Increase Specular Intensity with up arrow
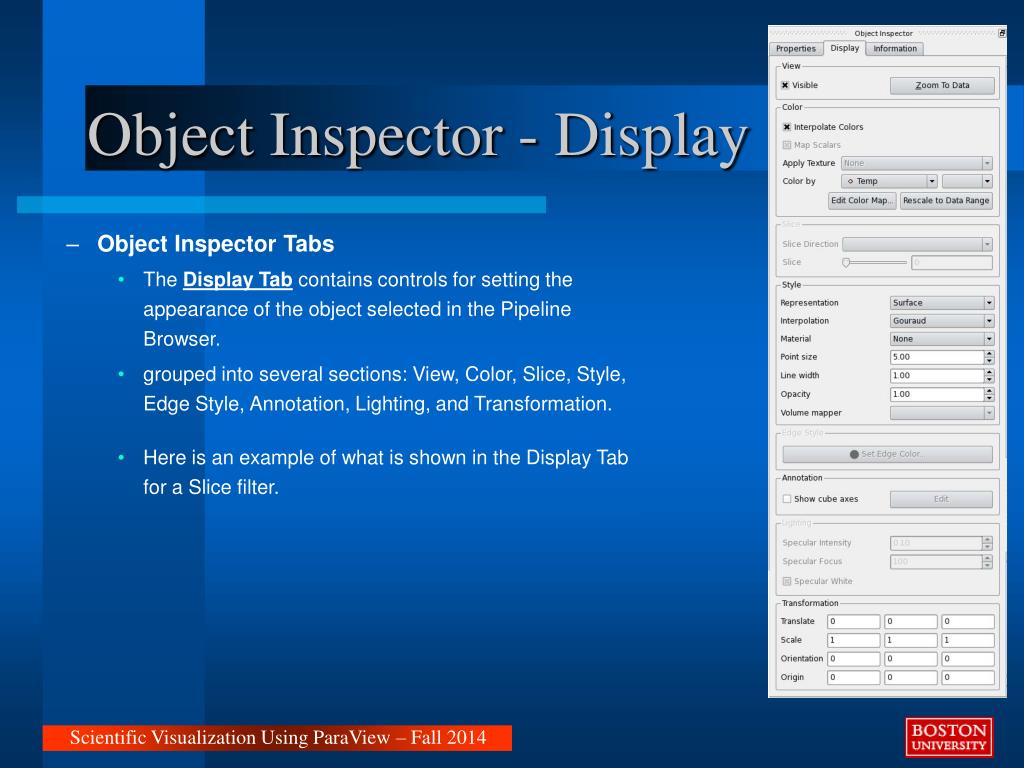Screen dimensions: 1024x768 [987, 539]
